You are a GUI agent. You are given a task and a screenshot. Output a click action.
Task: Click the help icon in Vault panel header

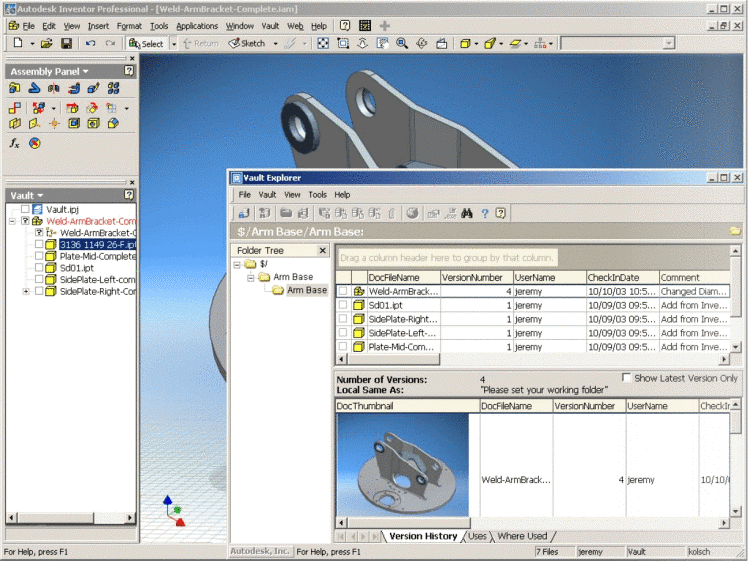click(x=129, y=195)
